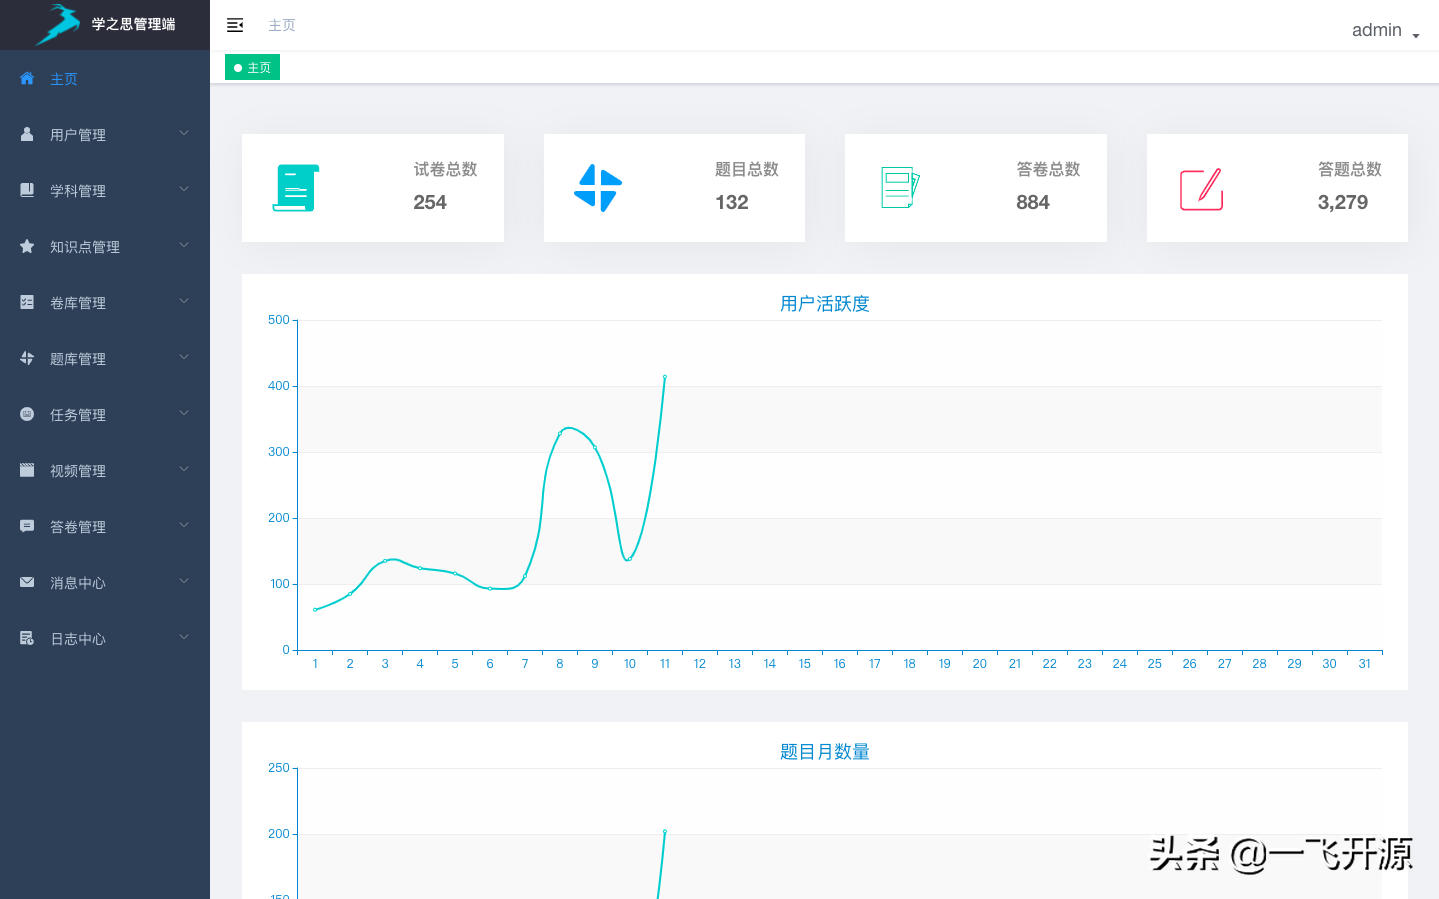This screenshot has height=899, width=1439.
Task: Click the 主页 breadcrumb link
Action: [x=282, y=25]
